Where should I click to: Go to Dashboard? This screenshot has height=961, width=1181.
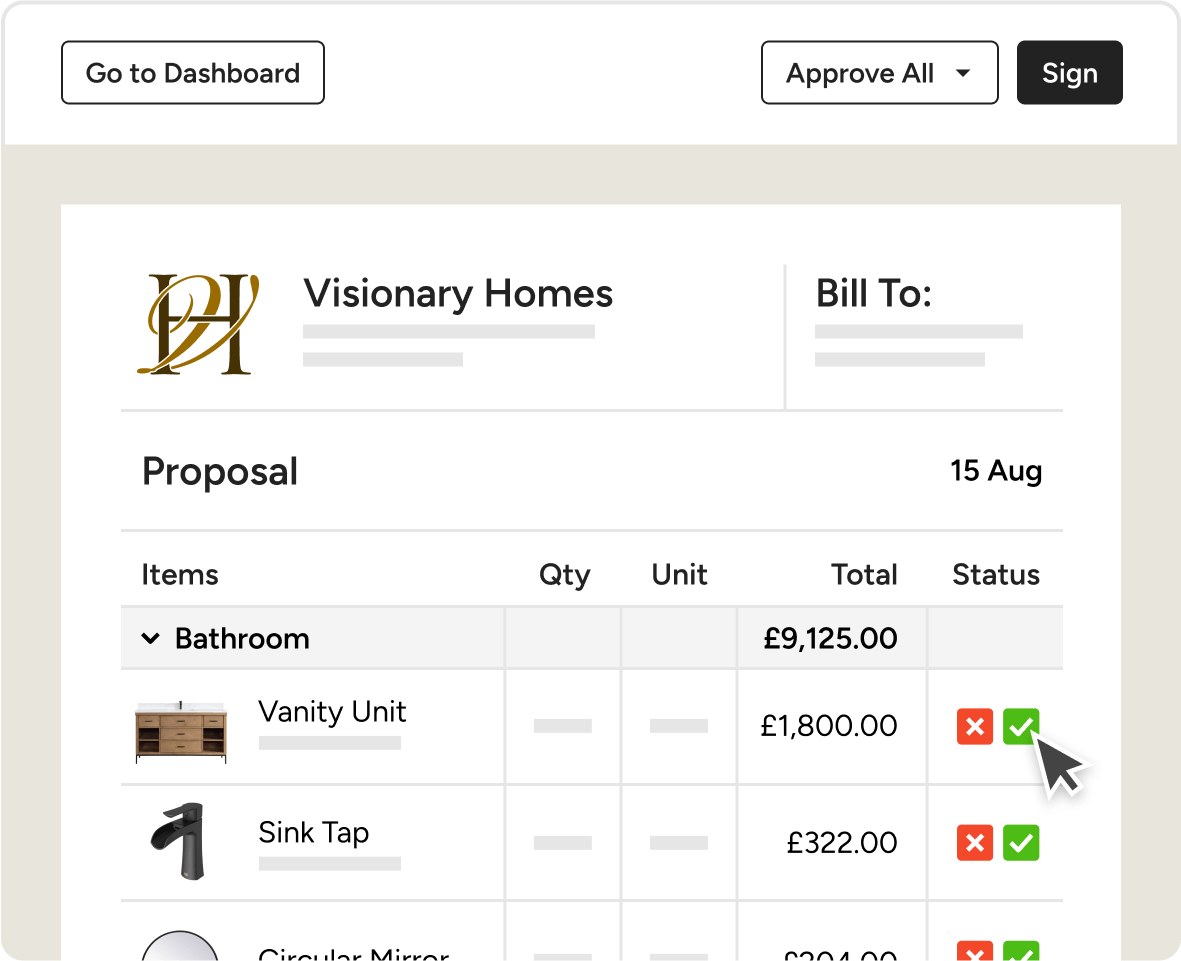coord(193,72)
